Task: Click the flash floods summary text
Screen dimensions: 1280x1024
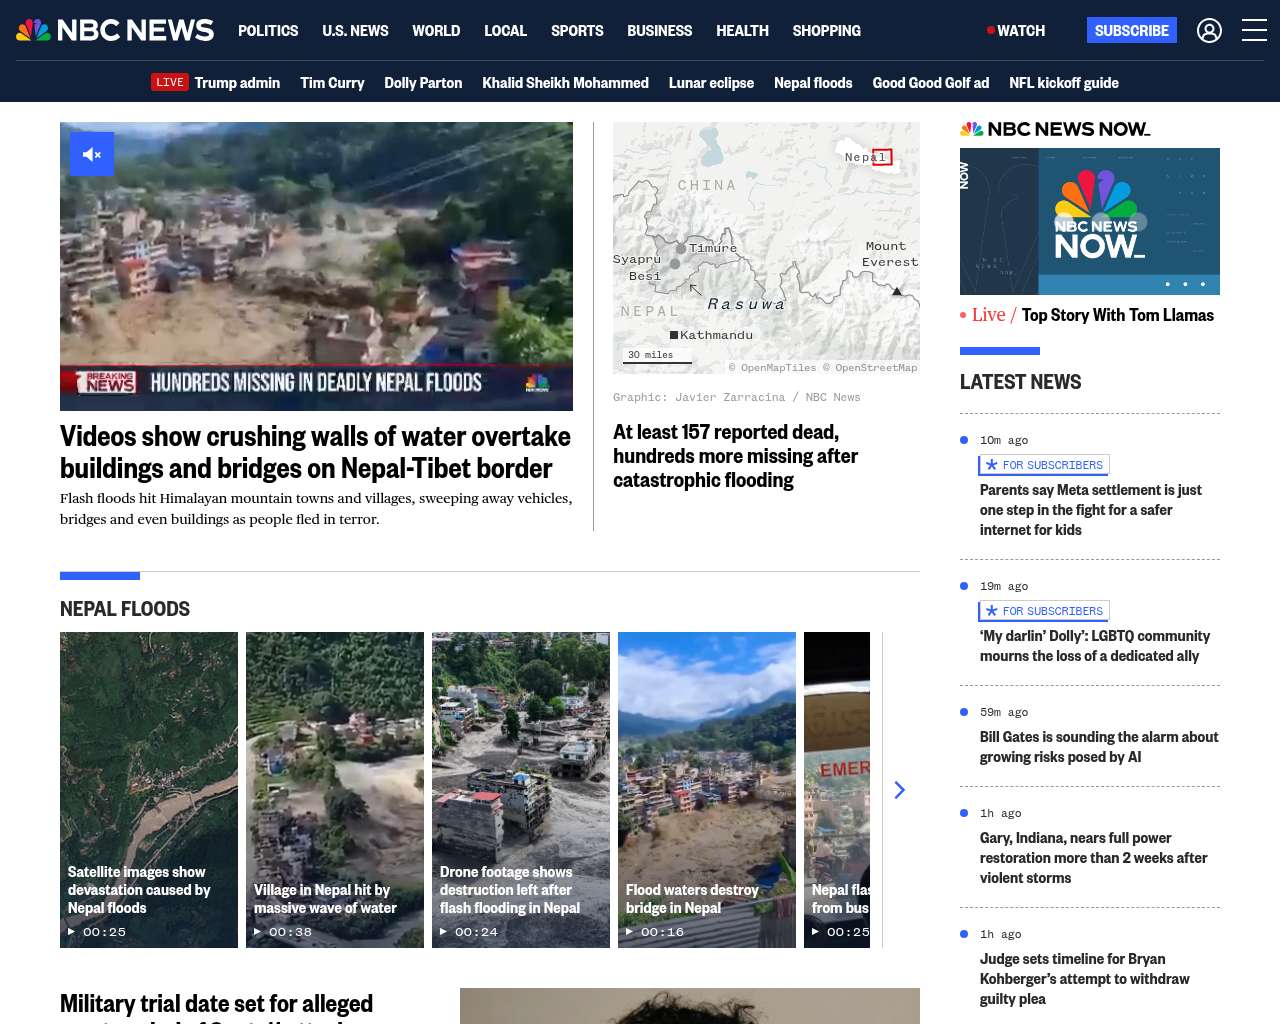Action: 316,508
